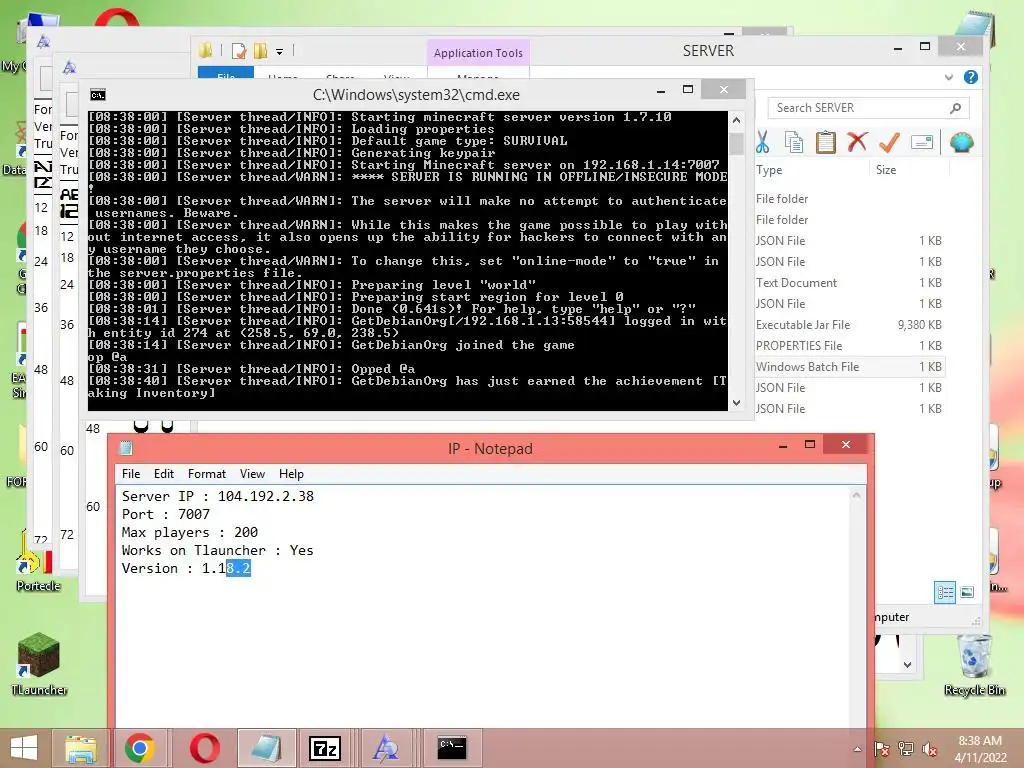Click the magnifier icon in the Search SERVER box
This screenshot has width=1024, height=768.
pos(955,108)
